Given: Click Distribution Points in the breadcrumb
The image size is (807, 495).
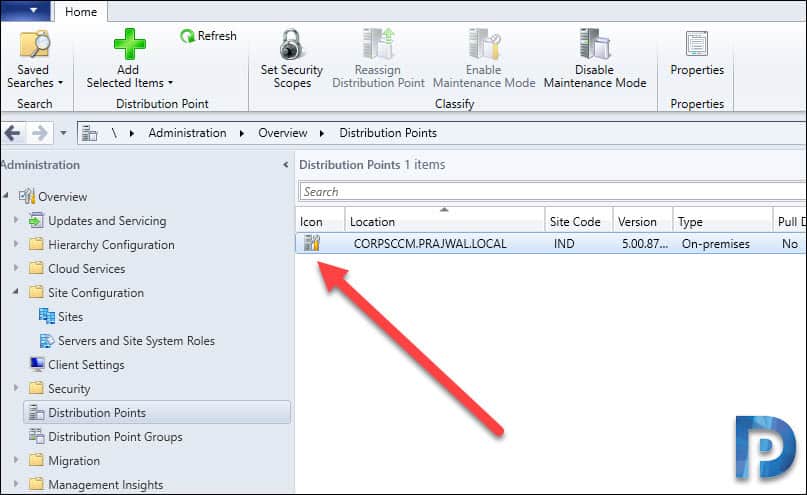Looking at the screenshot, I should point(388,133).
